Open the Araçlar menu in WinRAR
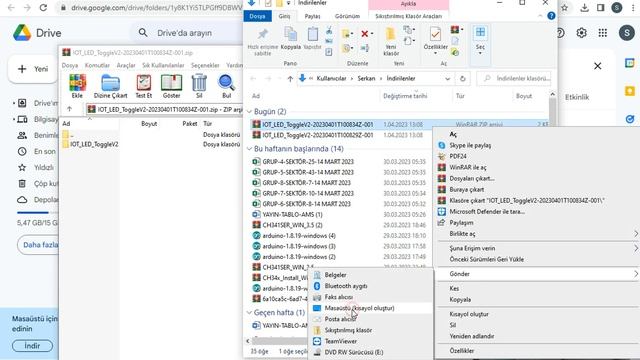 pos(126,65)
